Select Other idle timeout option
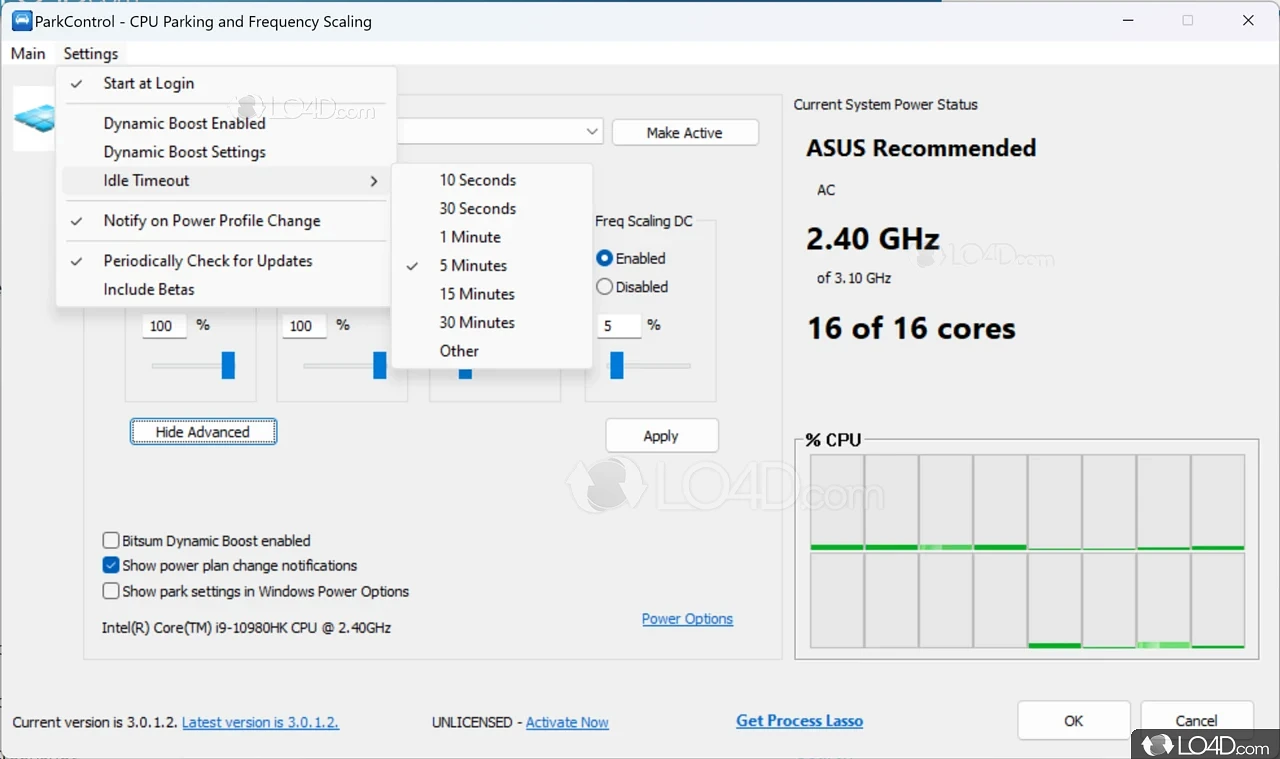 (492, 351)
